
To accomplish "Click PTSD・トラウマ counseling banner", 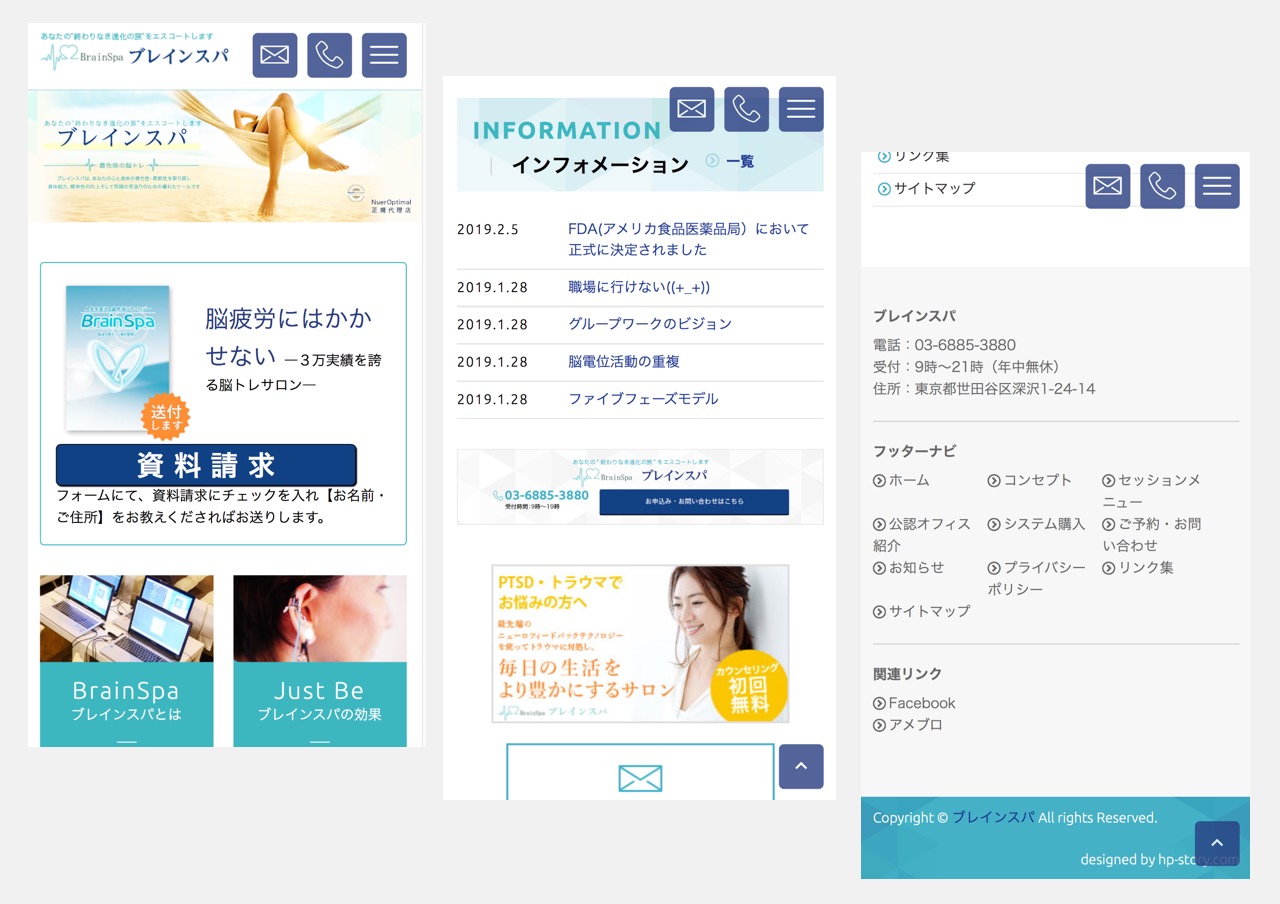I will tap(640, 644).
